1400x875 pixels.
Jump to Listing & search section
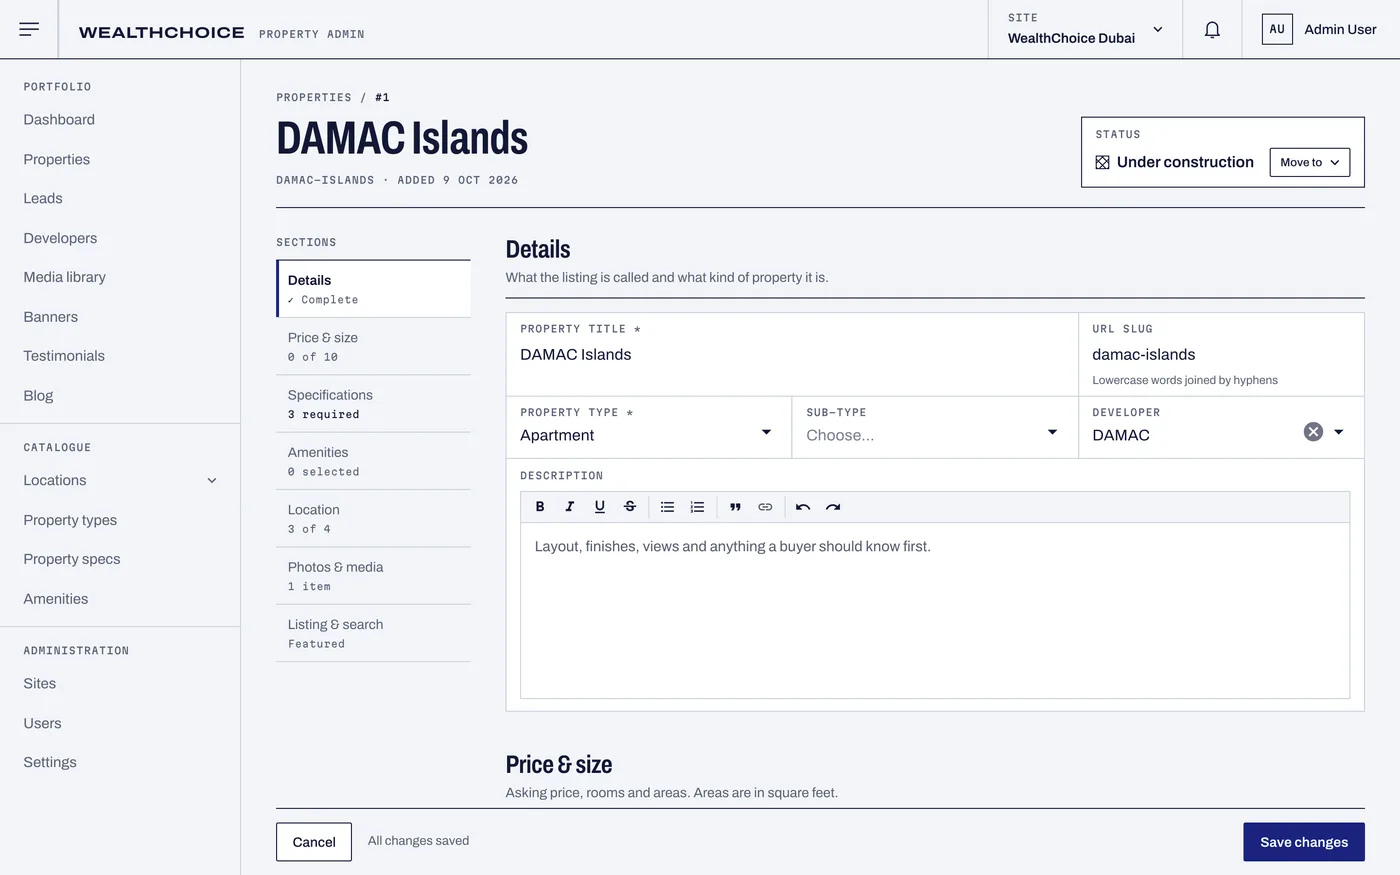373,633
